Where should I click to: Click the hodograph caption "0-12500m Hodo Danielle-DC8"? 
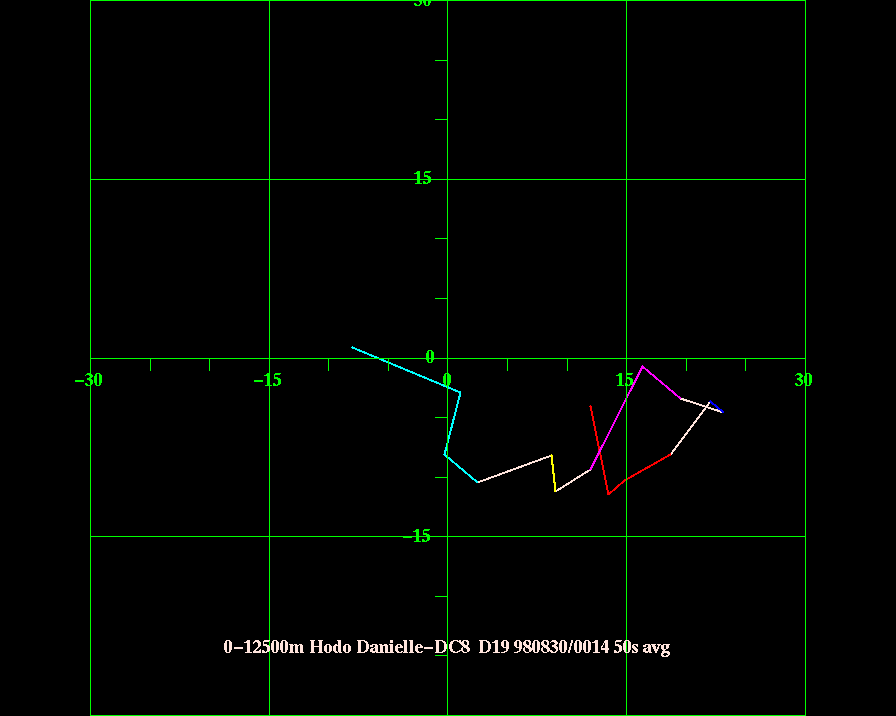tap(347, 647)
